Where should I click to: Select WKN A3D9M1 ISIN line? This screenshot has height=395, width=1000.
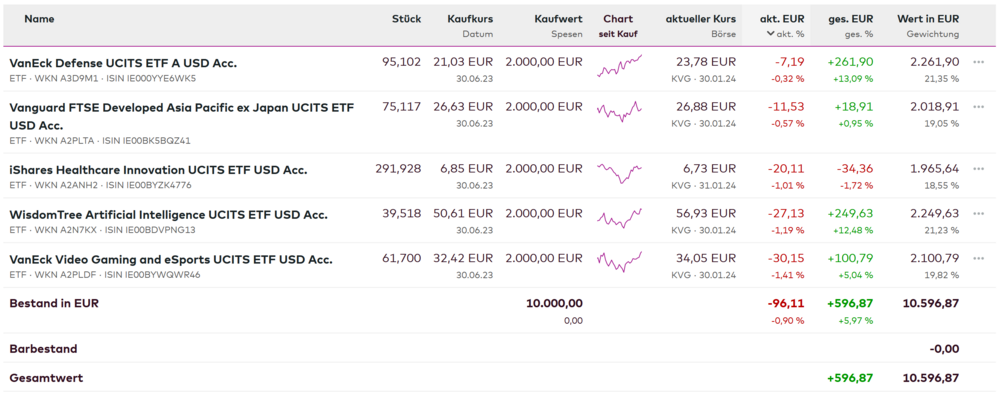103,78
